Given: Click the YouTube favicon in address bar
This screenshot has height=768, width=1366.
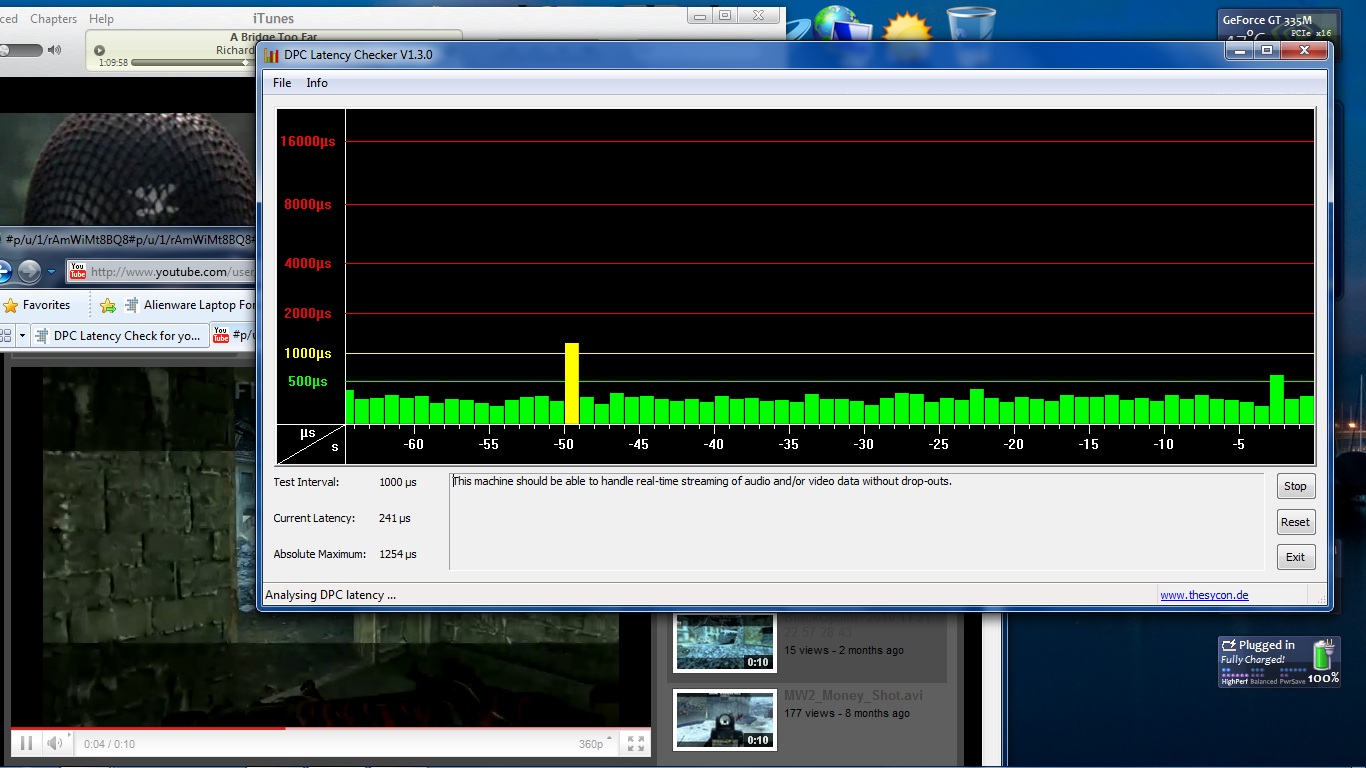Looking at the screenshot, I should [x=78, y=271].
